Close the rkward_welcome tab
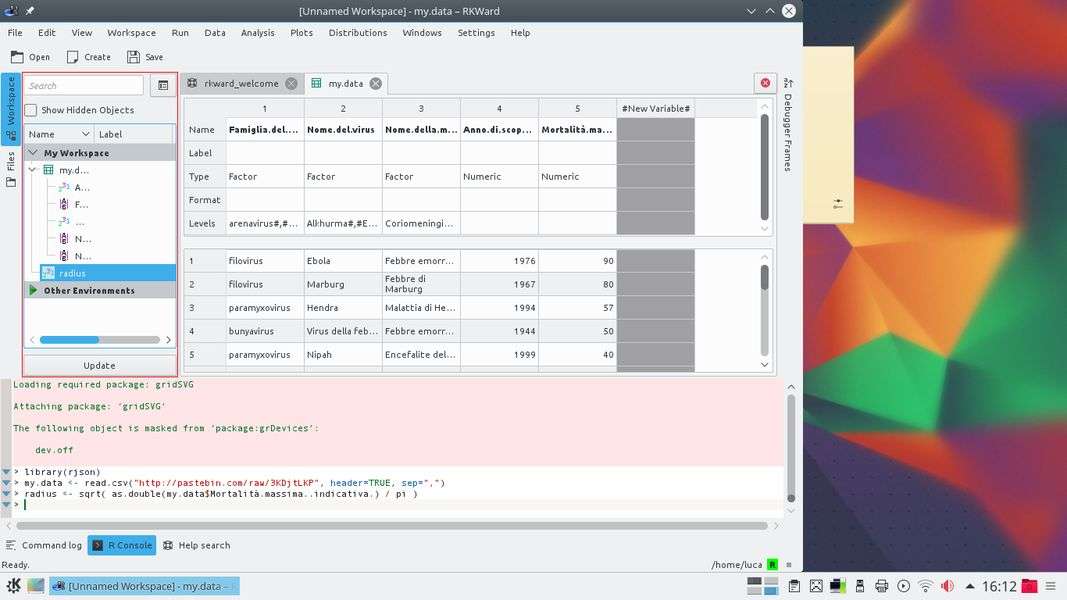 pyautogui.click(x=291, y=84)
